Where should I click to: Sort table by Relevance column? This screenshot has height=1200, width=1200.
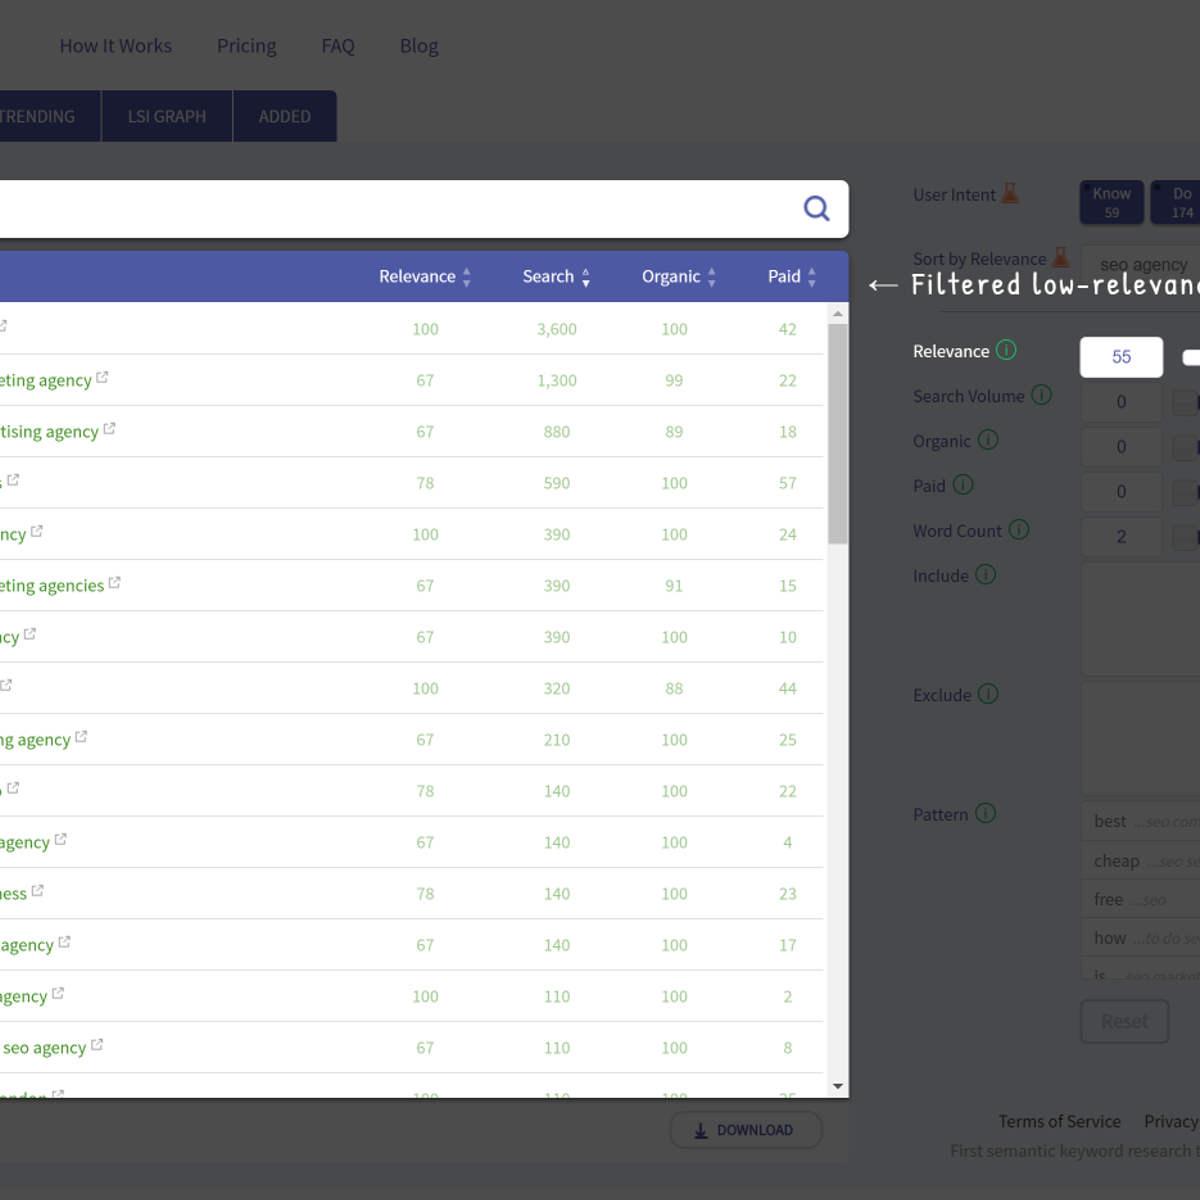[424, 277]
